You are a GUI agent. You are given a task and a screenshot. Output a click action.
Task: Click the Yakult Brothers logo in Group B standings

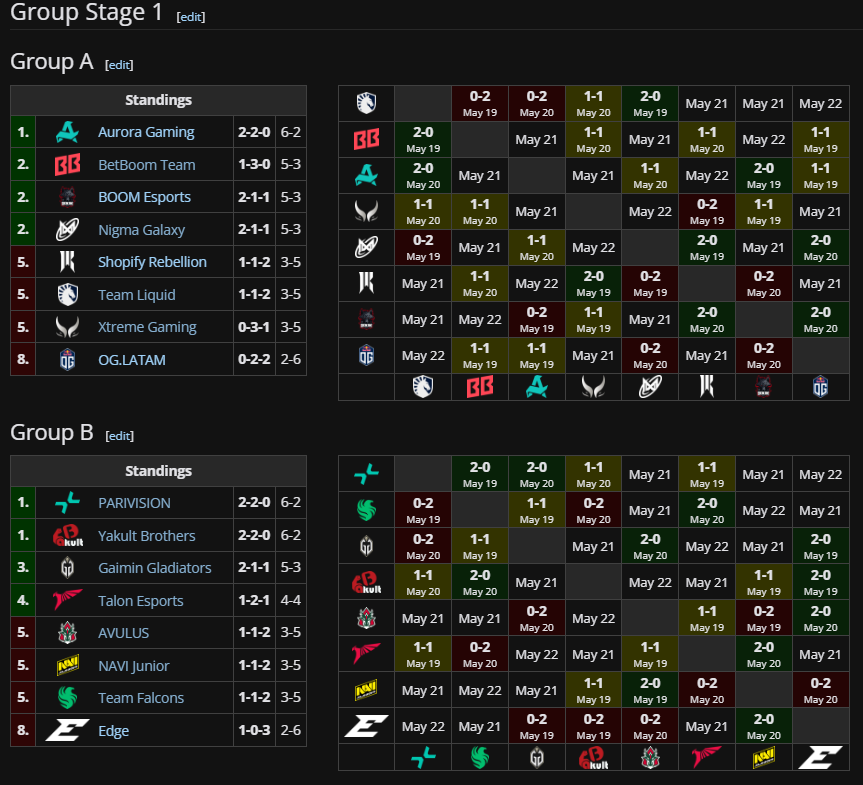coord(68,535)
